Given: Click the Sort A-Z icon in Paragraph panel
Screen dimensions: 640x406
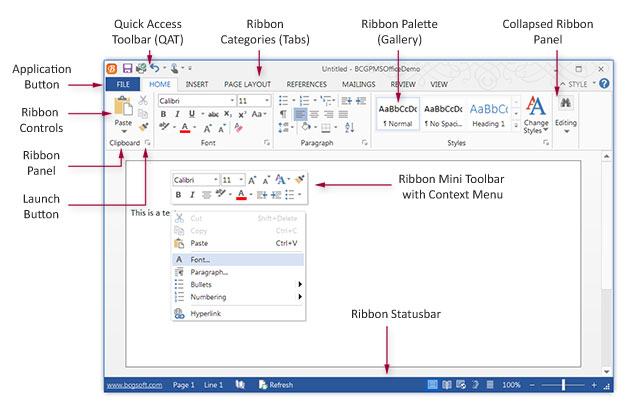Looking at the screenshot, I should click(349, 128).
